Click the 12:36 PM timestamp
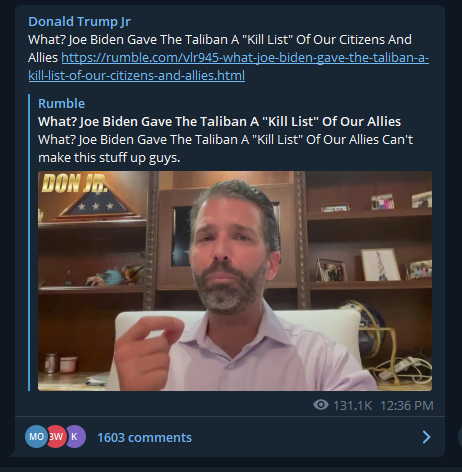This screenshot has width=462, height=472. (407, 406)
